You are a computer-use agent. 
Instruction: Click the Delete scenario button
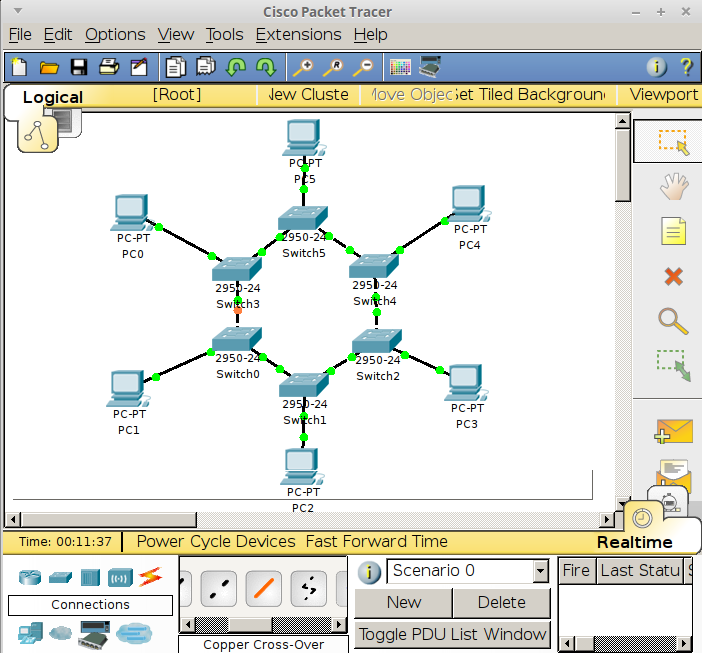501,602
